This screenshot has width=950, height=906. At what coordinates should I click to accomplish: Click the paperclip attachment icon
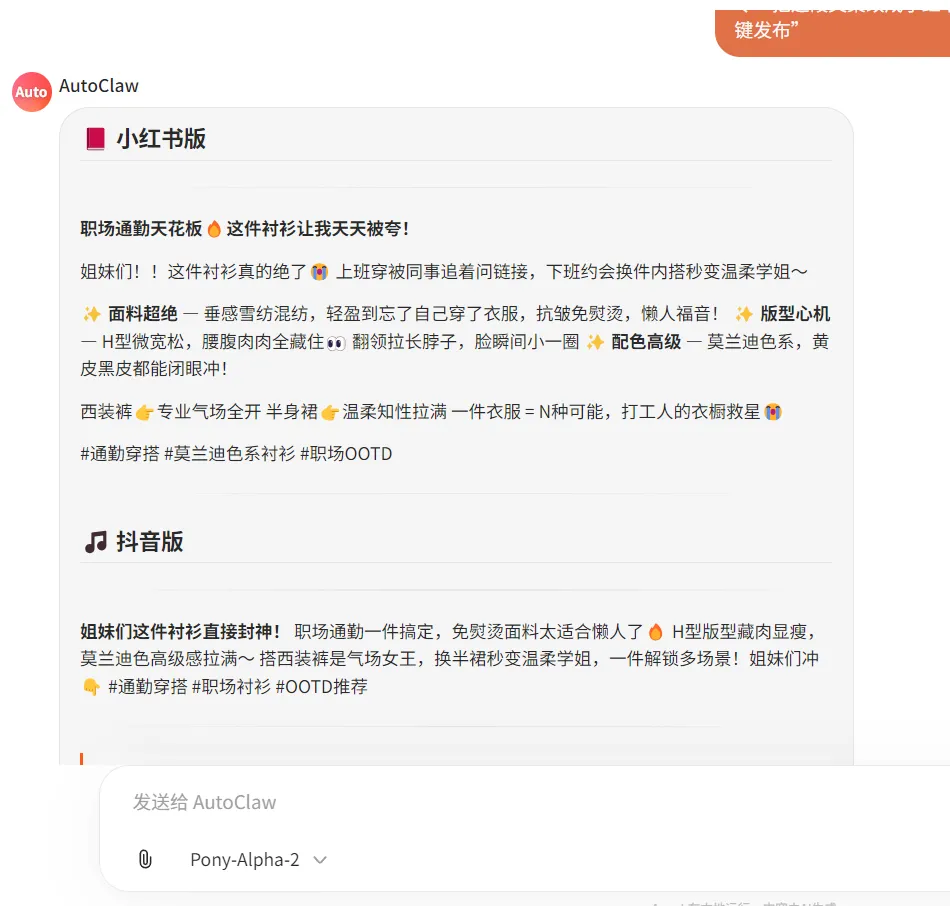point(145,859)
